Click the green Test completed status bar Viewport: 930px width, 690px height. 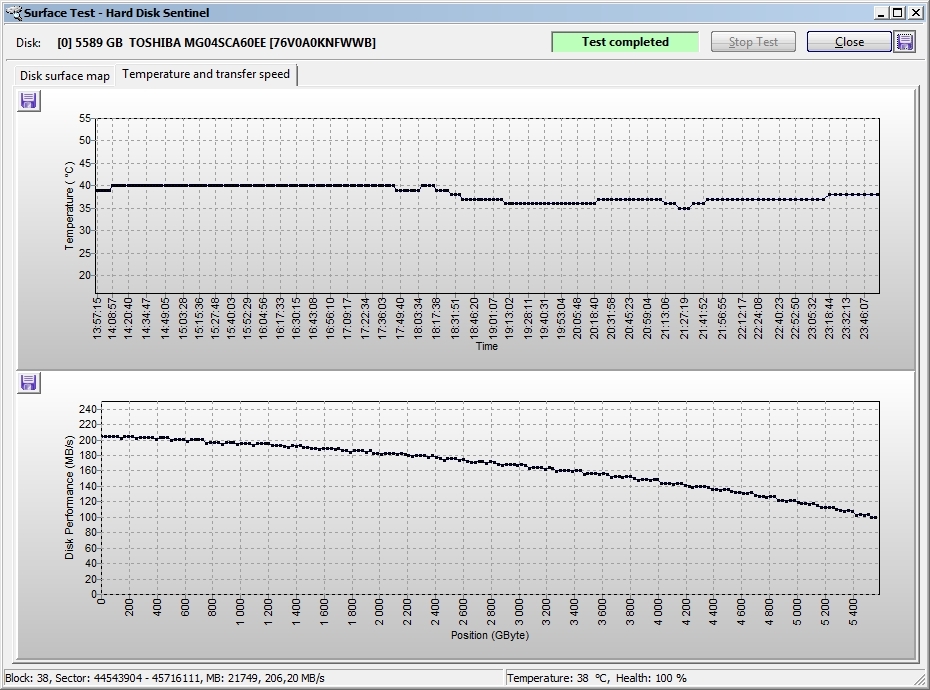coord(625,42)
